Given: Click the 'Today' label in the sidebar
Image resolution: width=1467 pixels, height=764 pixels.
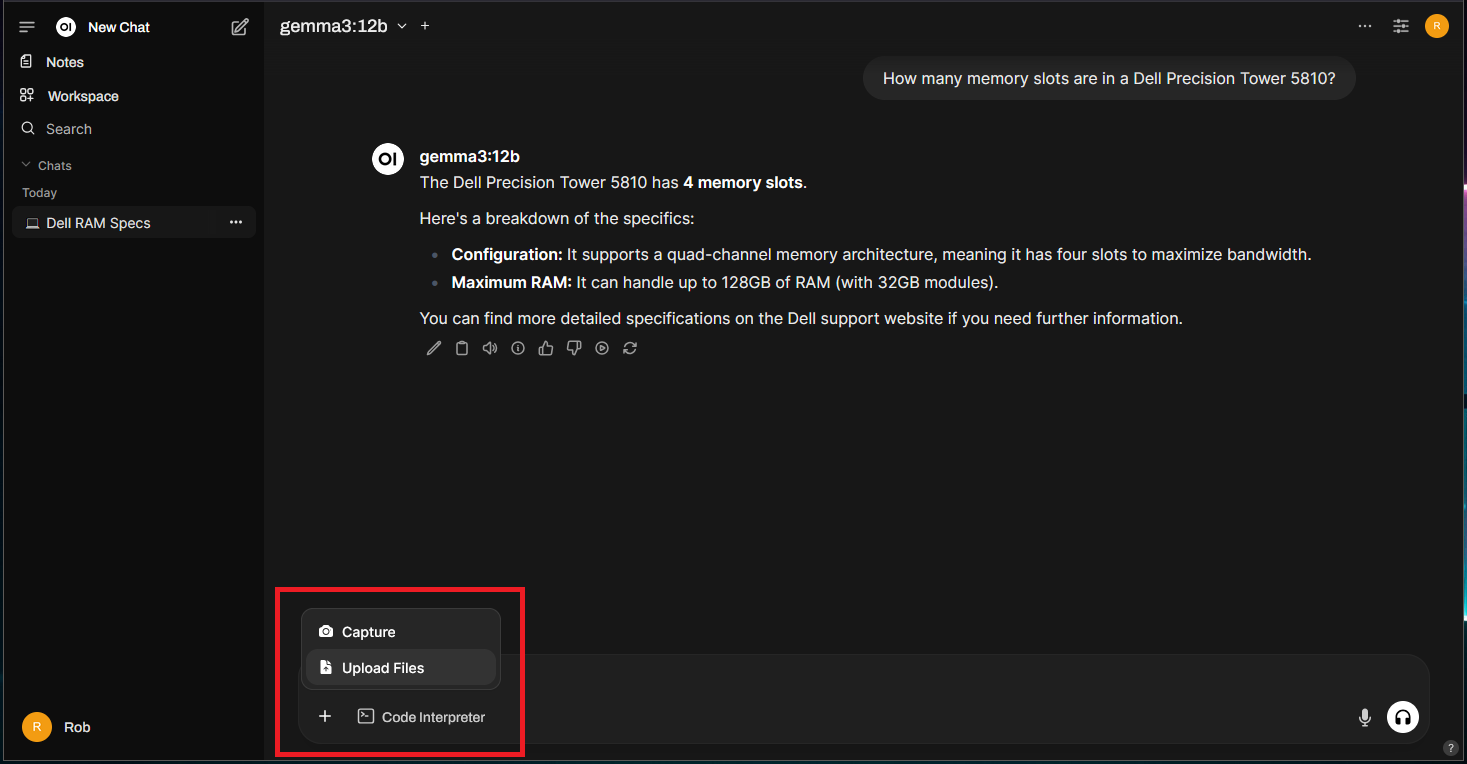Looking at the screenshot, I should click(x=40, y=193).
